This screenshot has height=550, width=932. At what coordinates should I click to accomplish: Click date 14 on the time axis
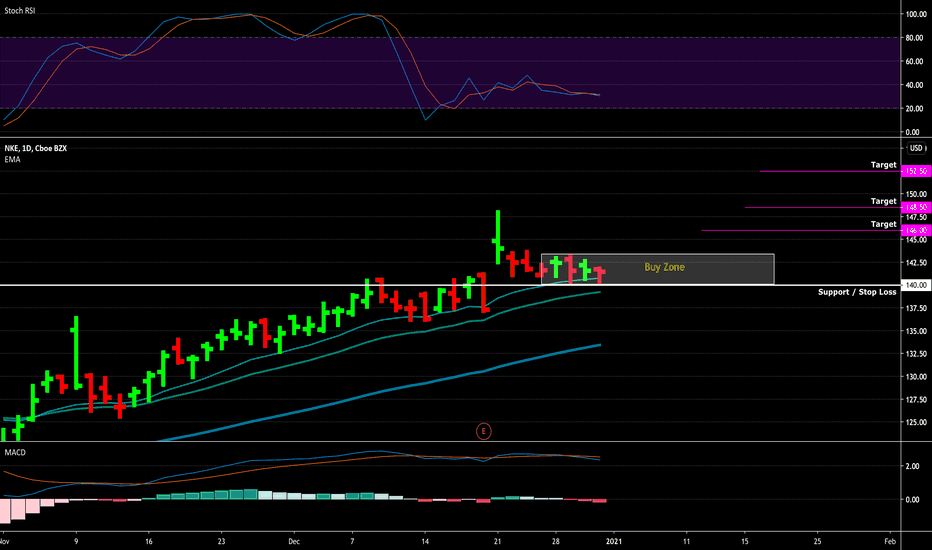coord(425,541)
